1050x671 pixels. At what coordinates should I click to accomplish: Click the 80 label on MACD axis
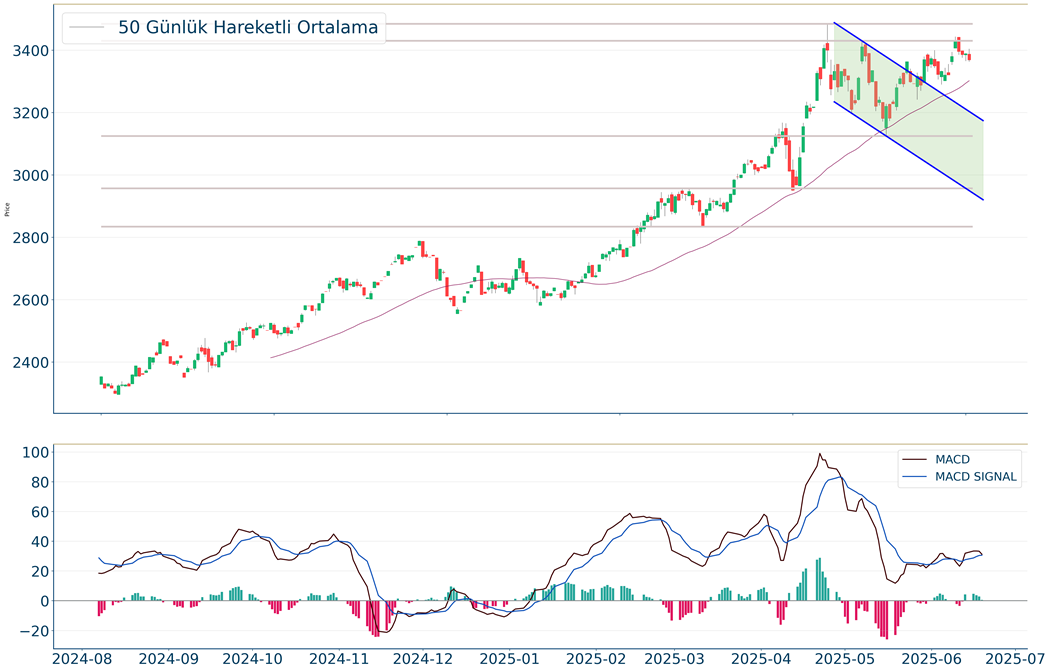tap(40, 482)
